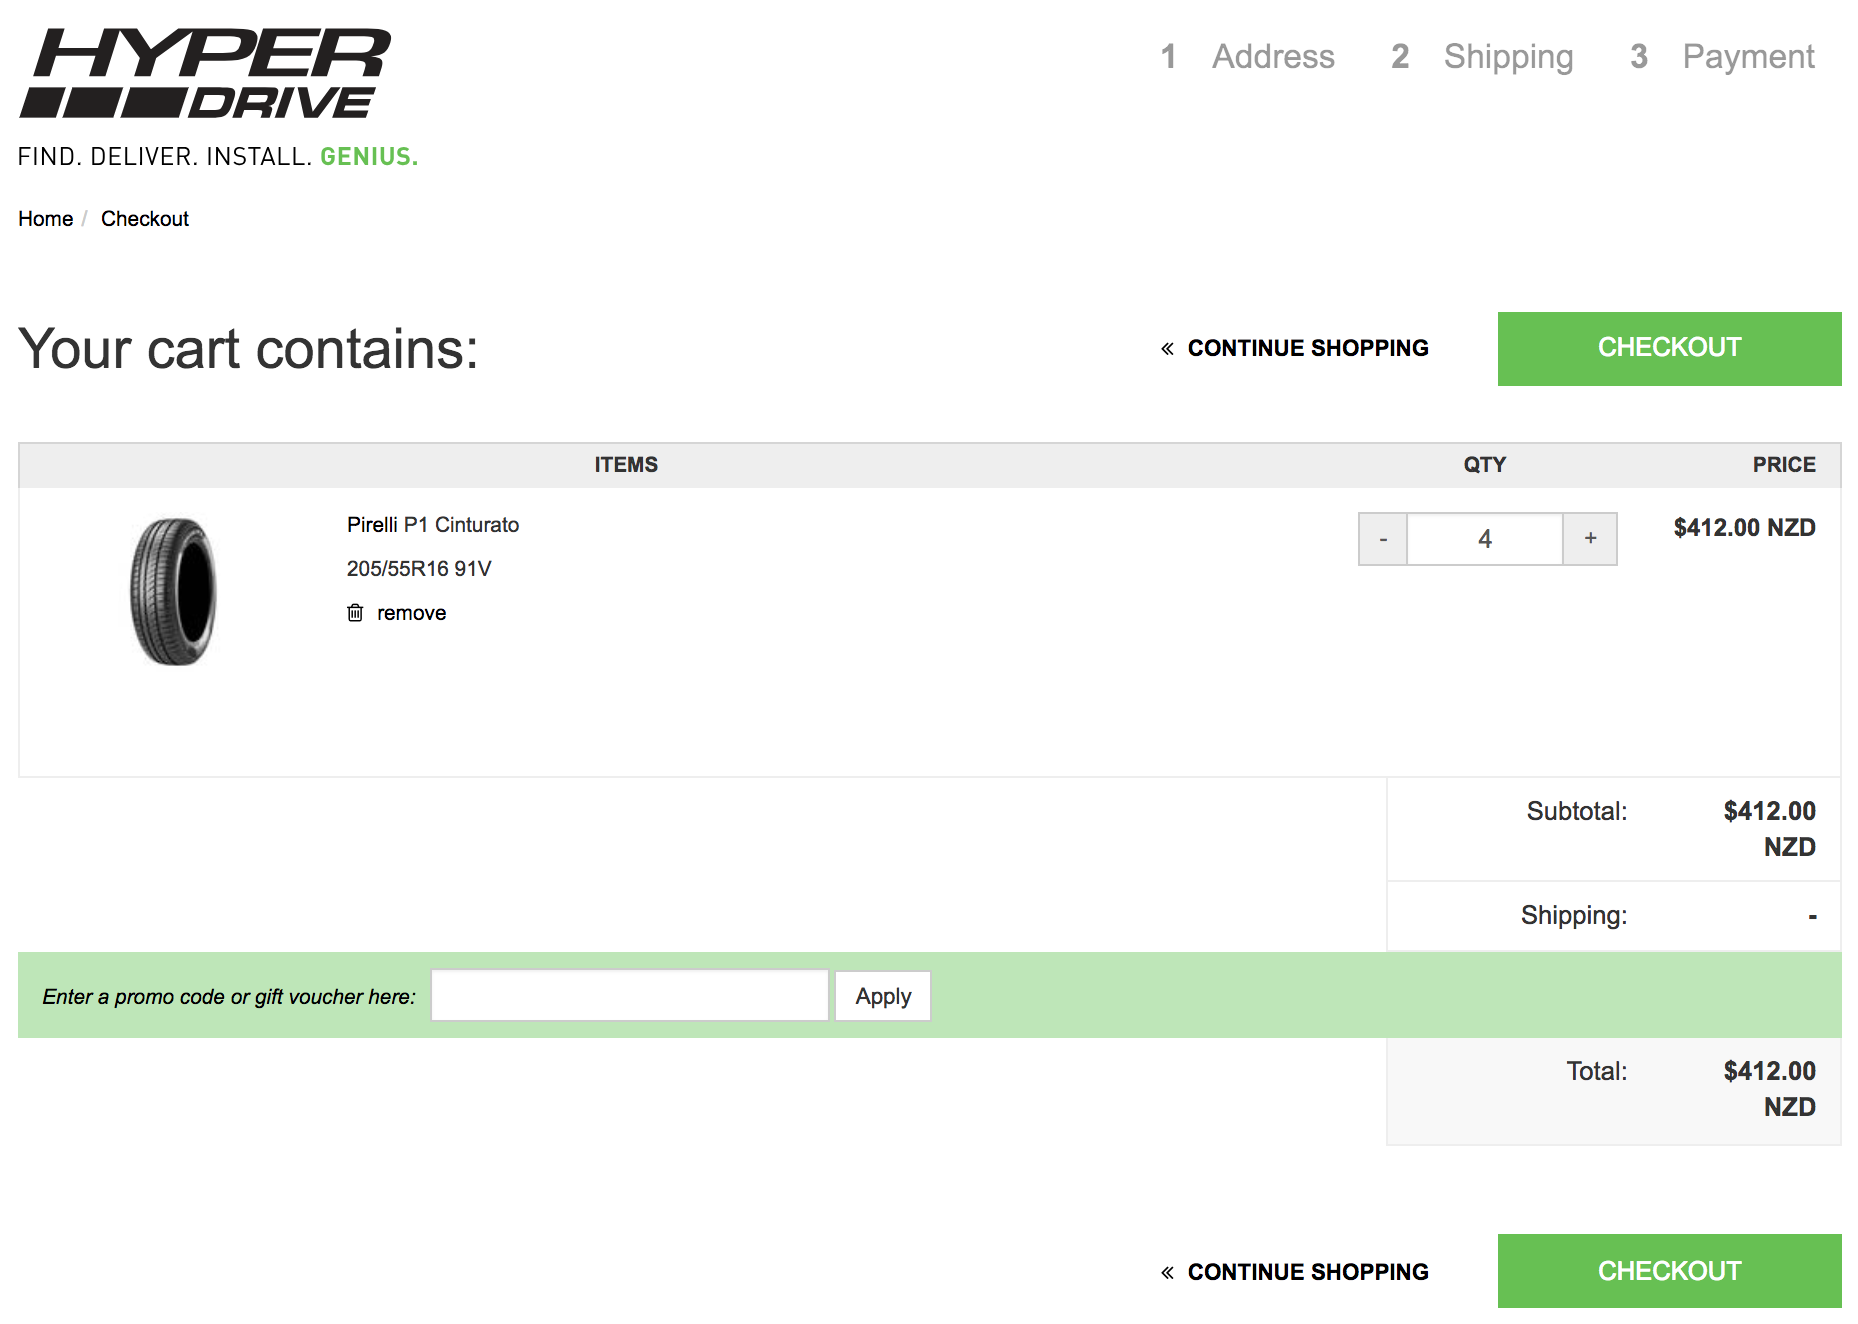
Task: Go to Home breadcrumb
Action: point(46,219)
